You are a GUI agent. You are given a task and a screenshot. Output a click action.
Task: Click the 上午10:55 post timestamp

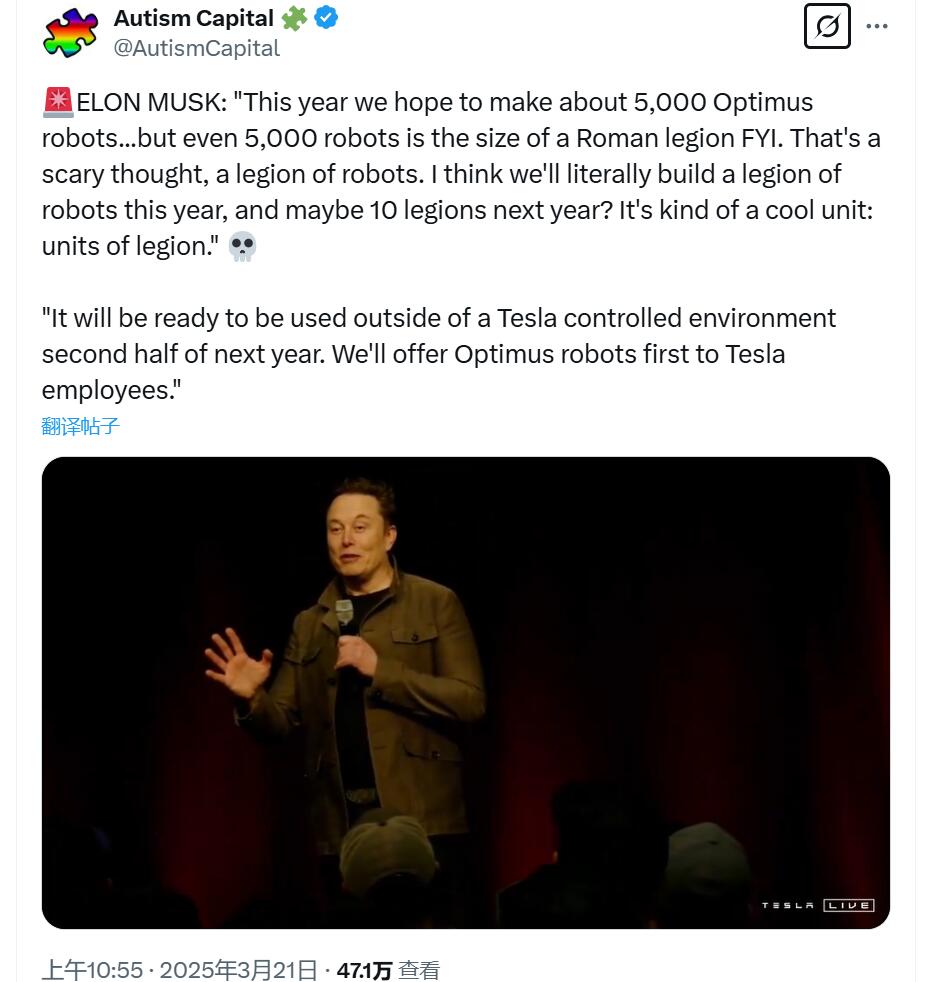pos(92,969)
